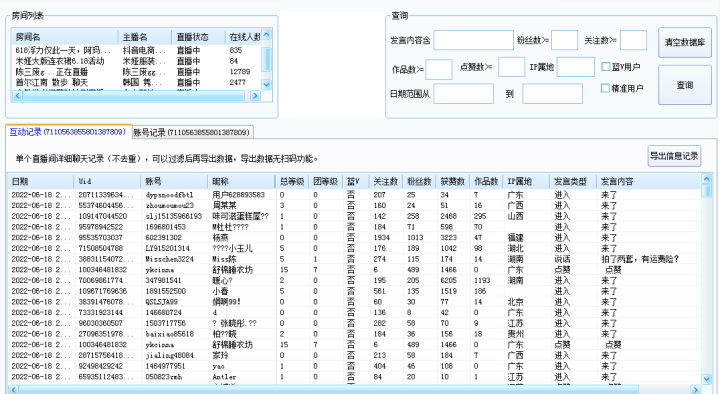Viewport: 720px width, 394px height.
Task: Click the 昵称 column header
Action: point(241,181)
